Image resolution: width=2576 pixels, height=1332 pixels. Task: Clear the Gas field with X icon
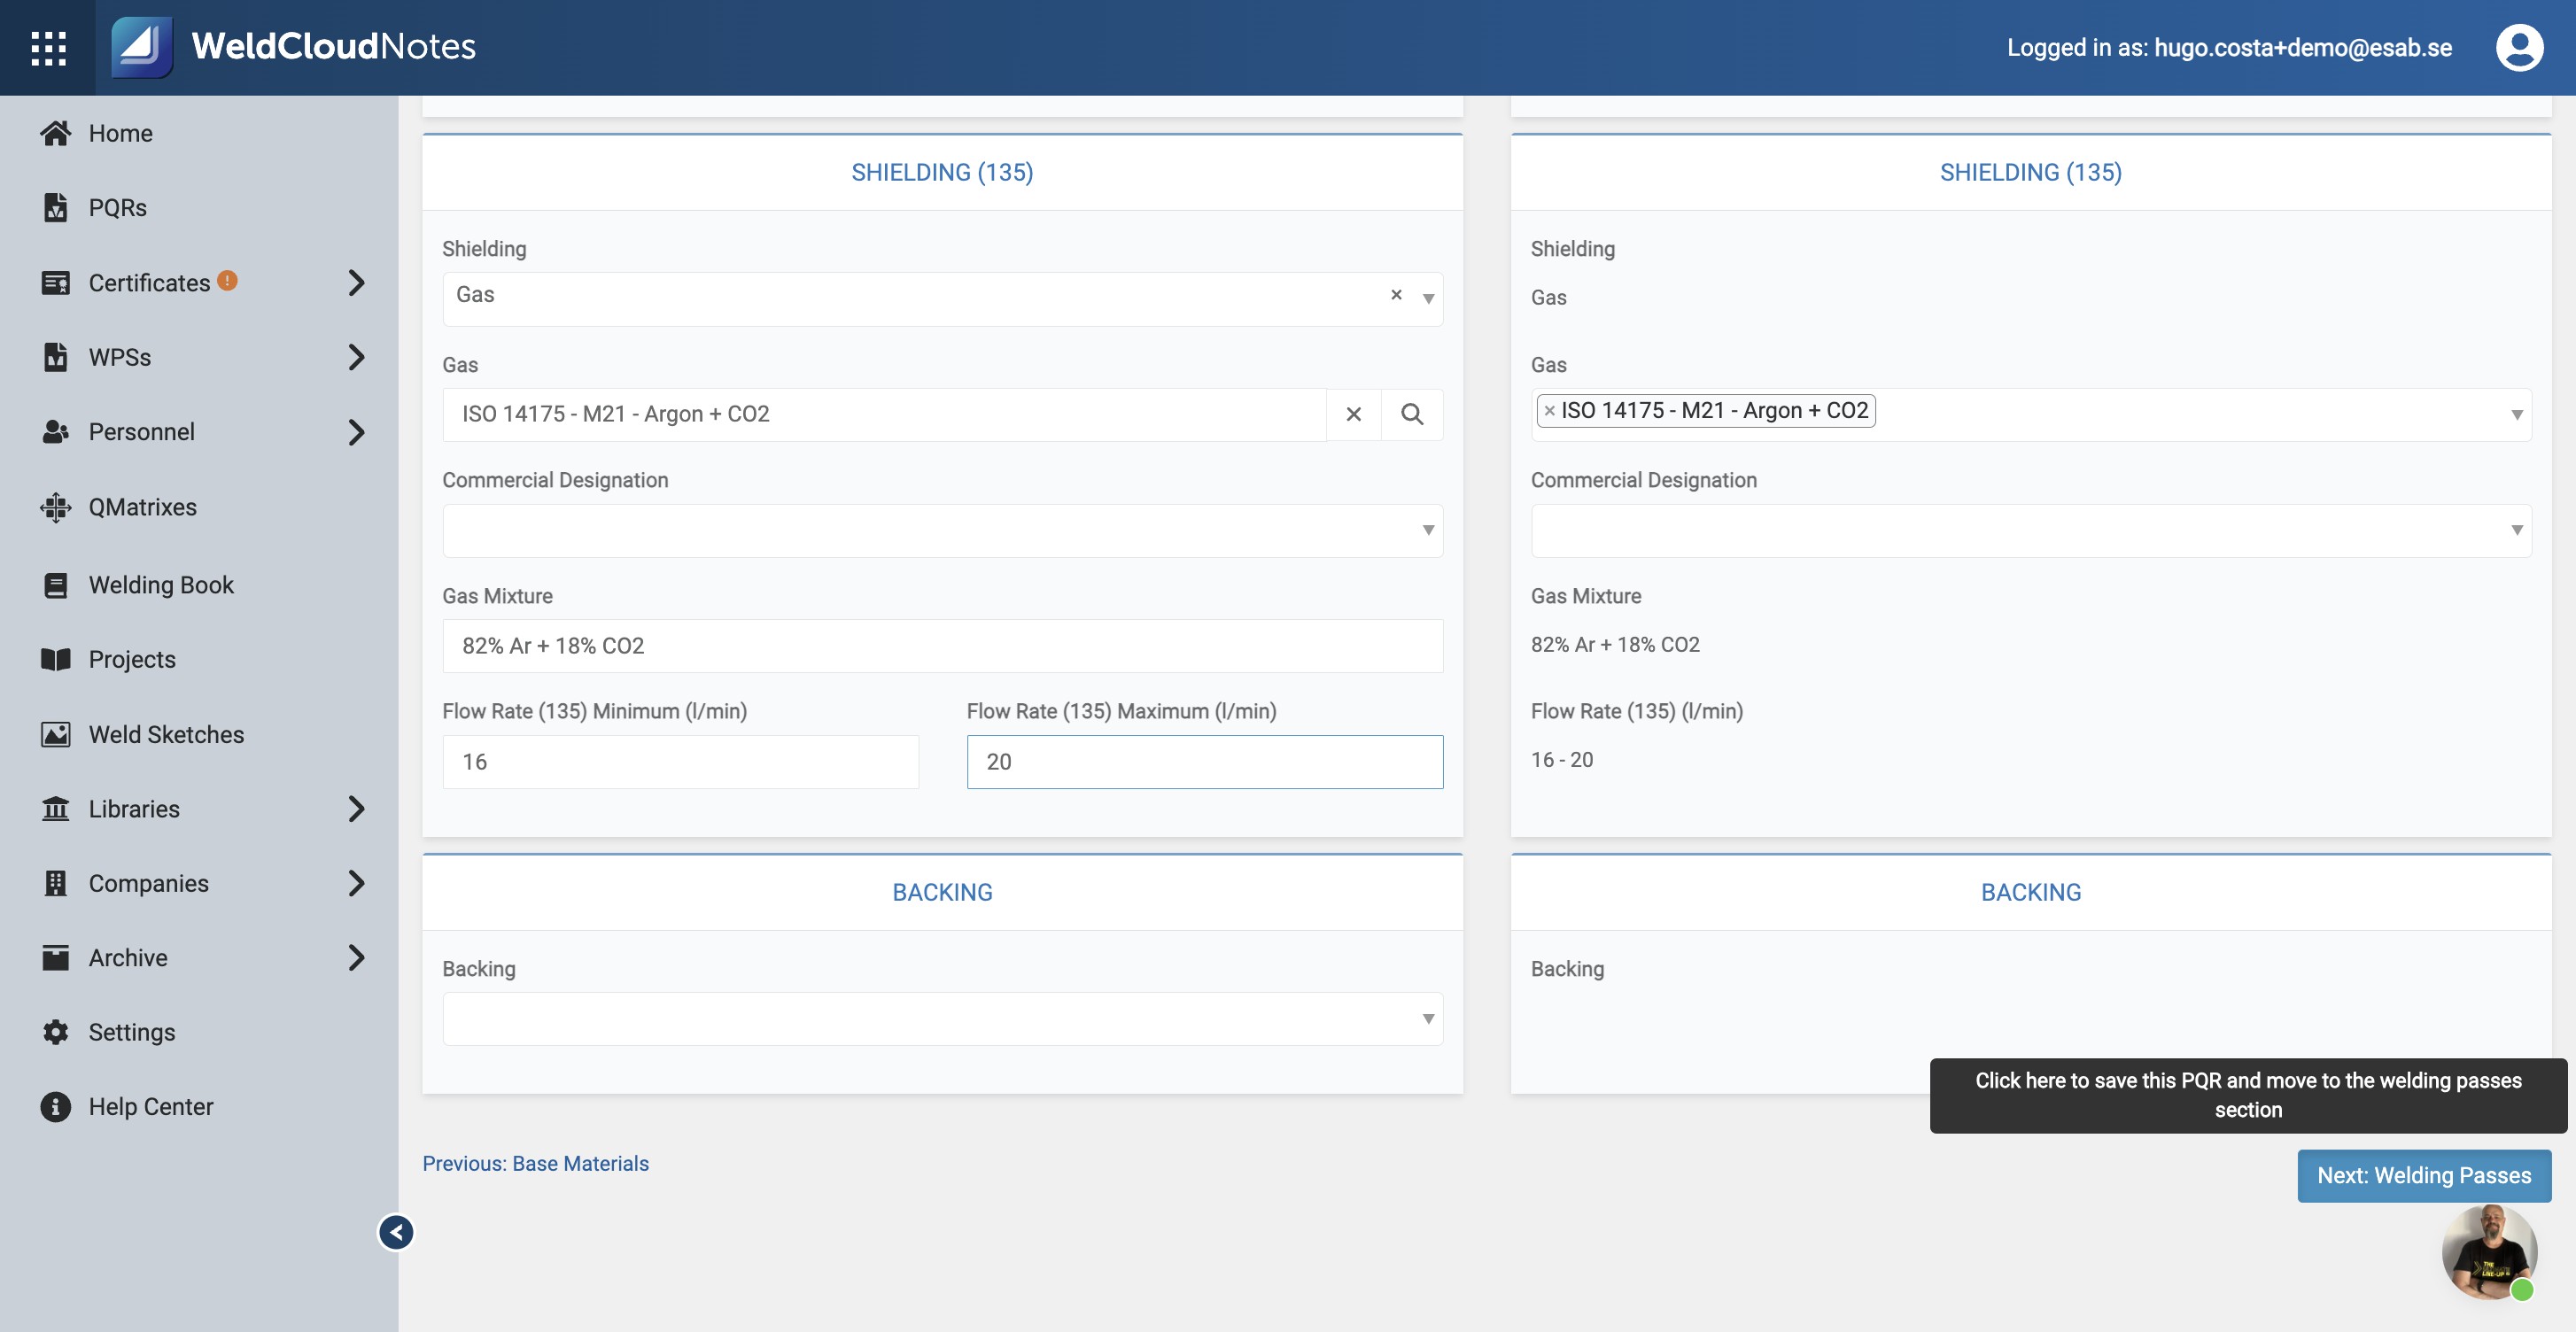click(x=1353, y=414)
